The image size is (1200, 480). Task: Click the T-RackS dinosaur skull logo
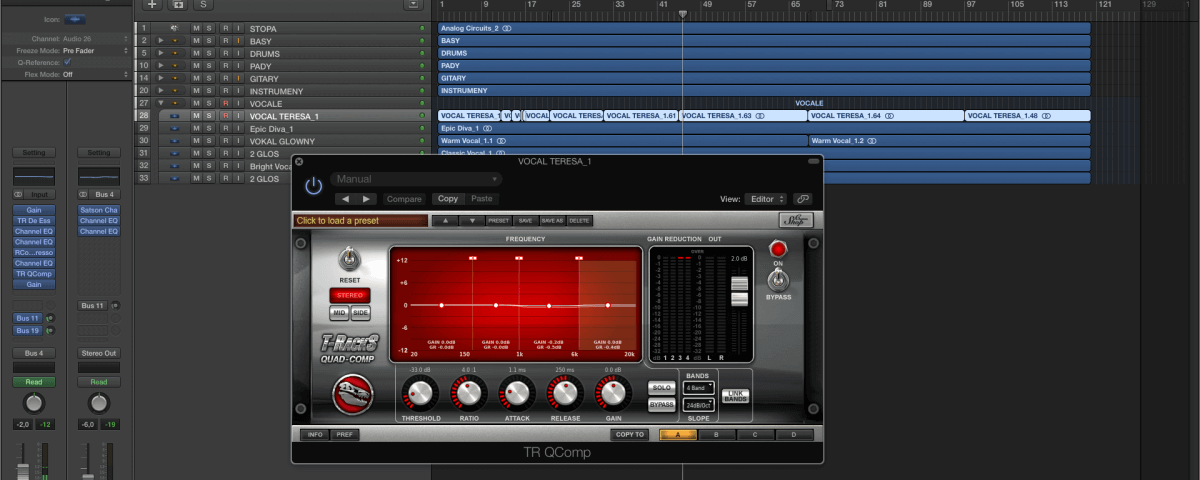point(352,392)
